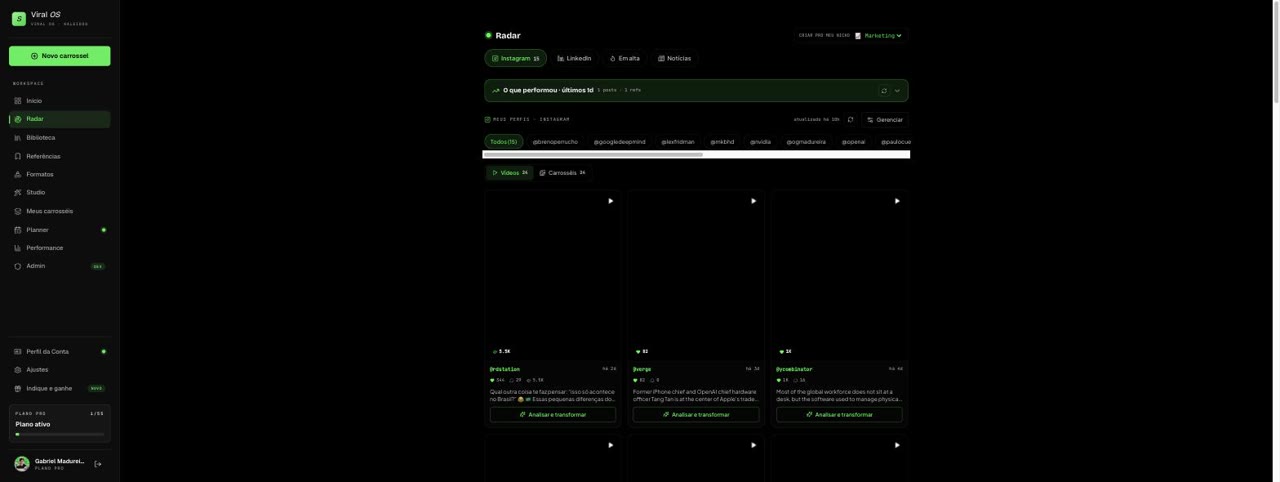Switch to the Instagram tab

click(516, 58)
